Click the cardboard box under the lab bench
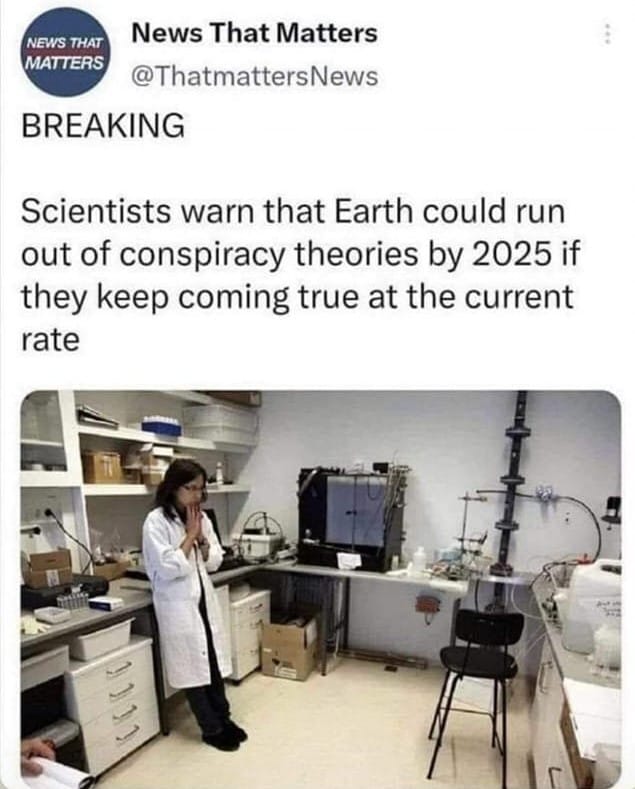Viewport: 635px width, 789px height. (289, 647)
